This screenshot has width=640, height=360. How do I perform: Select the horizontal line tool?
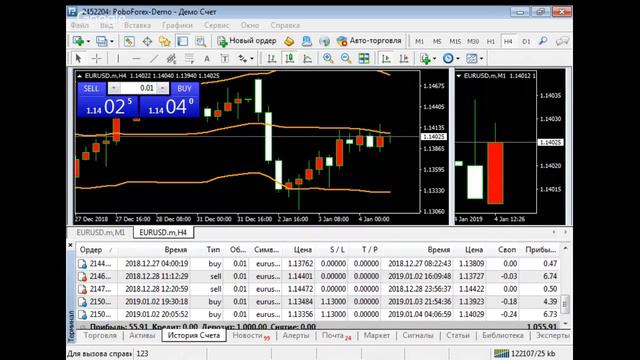(136, 58)
